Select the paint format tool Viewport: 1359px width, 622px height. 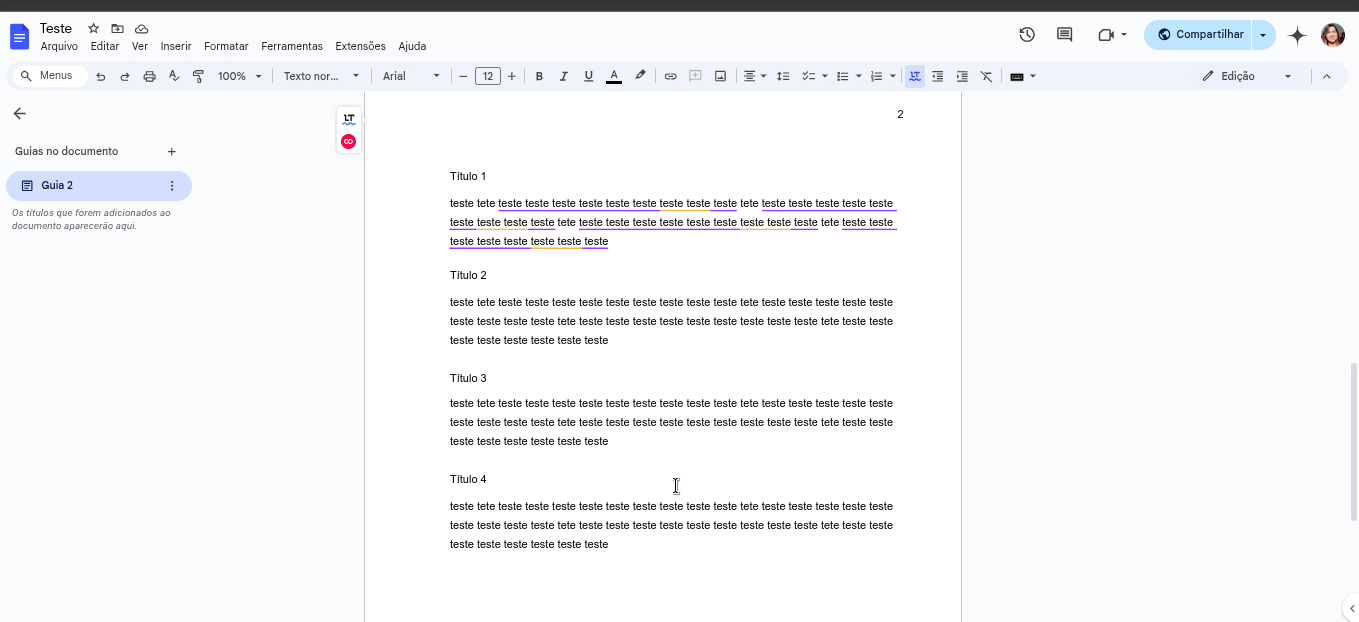tap(197, 75)
